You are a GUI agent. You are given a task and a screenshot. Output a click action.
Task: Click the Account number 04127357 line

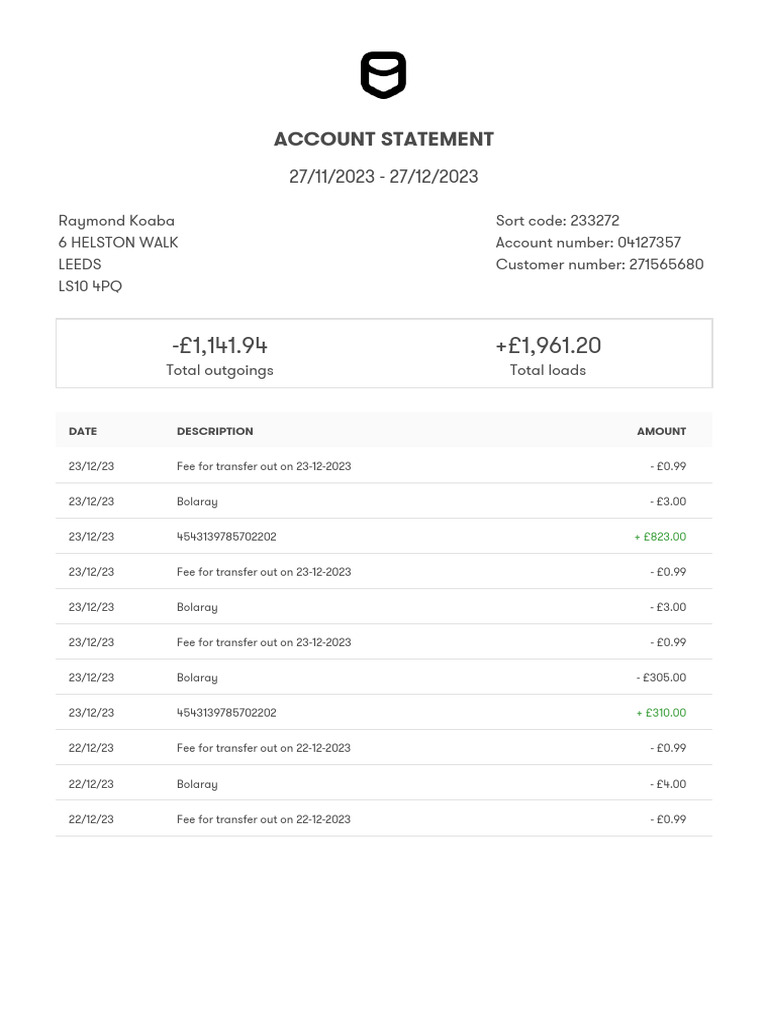point(588,243)
